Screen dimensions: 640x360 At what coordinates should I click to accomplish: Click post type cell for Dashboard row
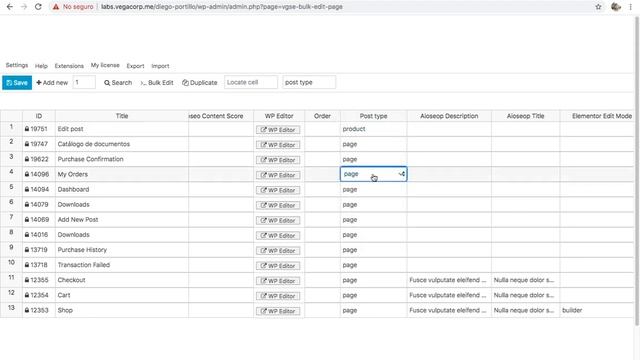[373, 189]
